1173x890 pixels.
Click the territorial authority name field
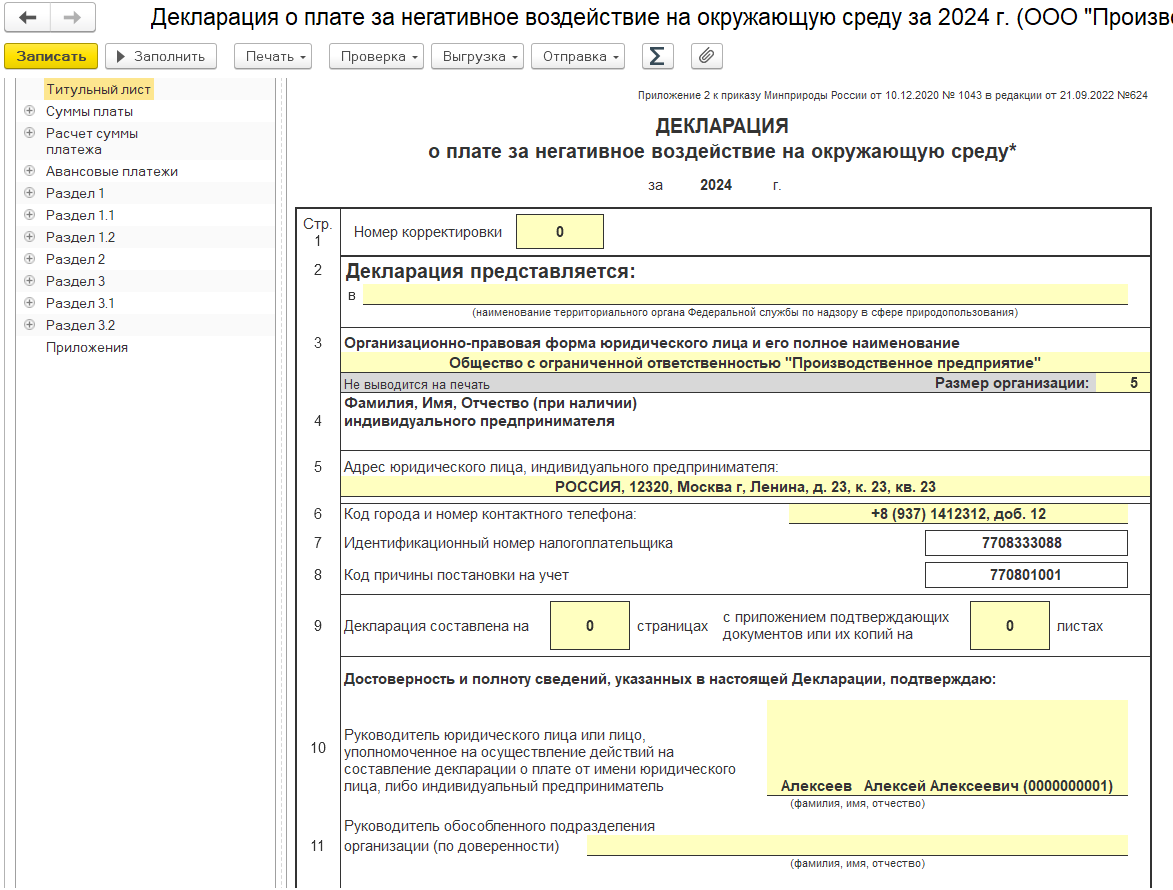click(744, 295)
